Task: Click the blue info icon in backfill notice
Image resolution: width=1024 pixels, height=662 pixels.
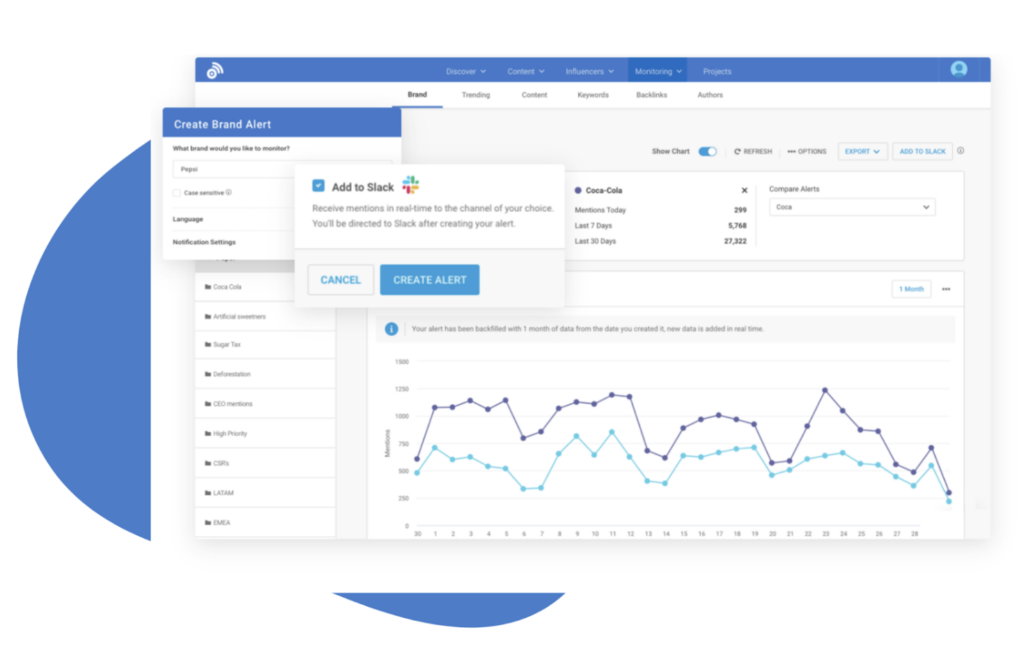Action: (x=391, y=329)
